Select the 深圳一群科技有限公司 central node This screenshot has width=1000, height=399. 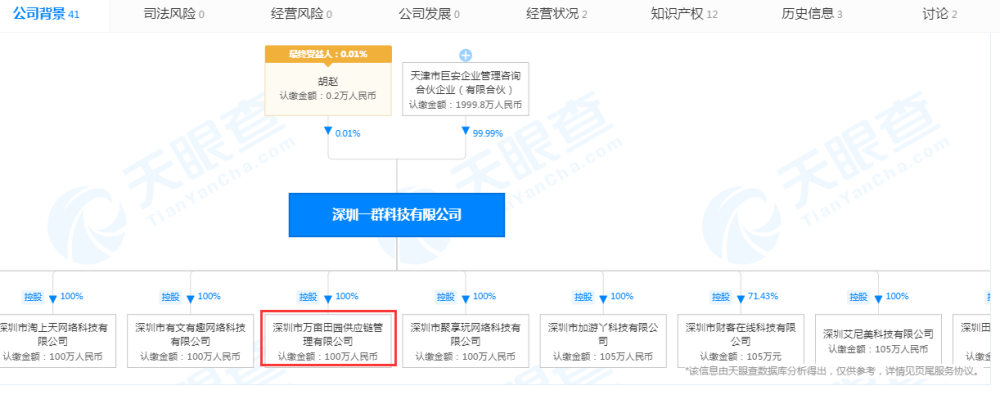pos(397,215)
